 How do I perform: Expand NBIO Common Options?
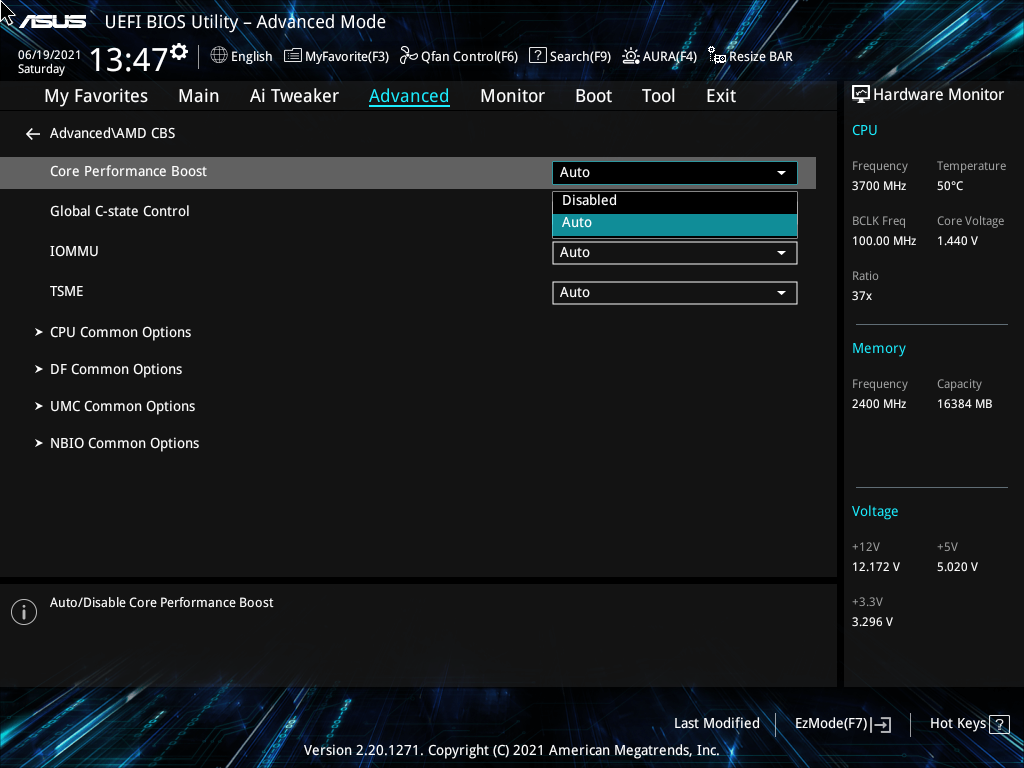pyautogui.click(x=124, y=442)
